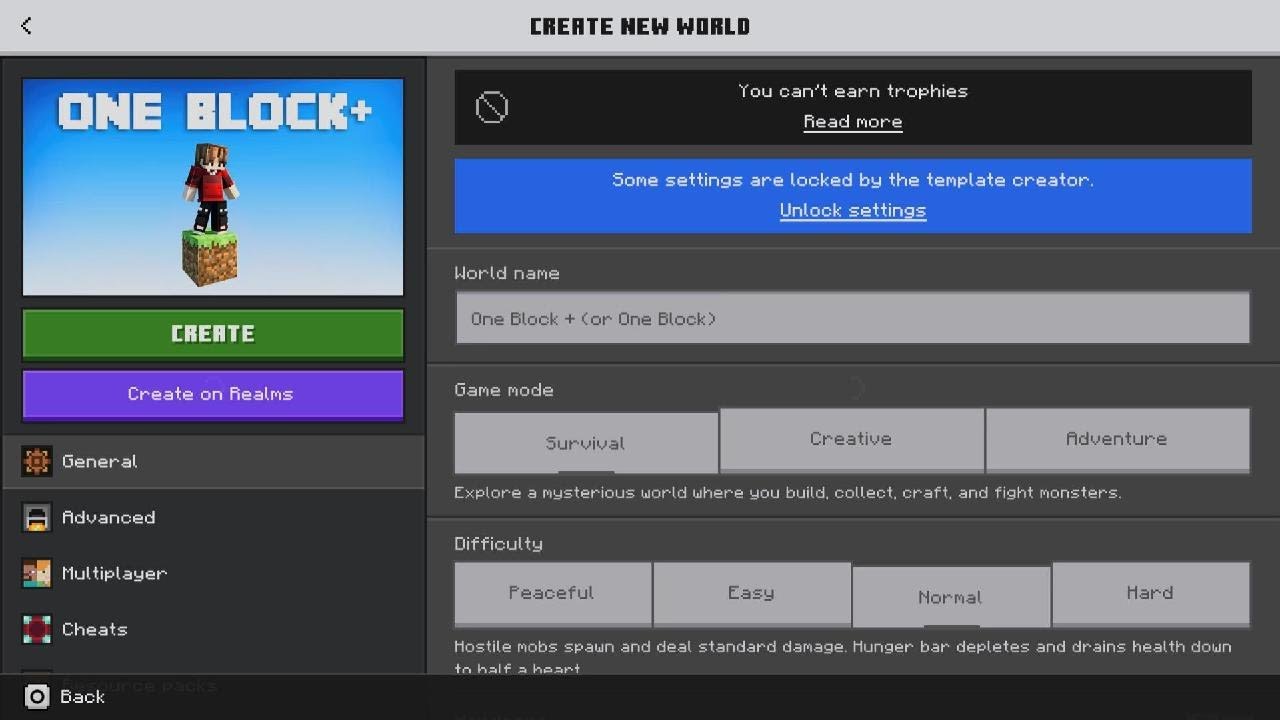Click the green Create button

coord(213,334)
